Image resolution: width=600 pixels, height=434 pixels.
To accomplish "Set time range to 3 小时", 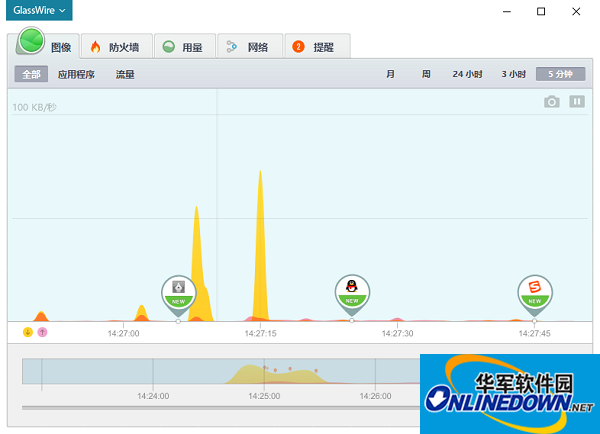I will point(514,74).
